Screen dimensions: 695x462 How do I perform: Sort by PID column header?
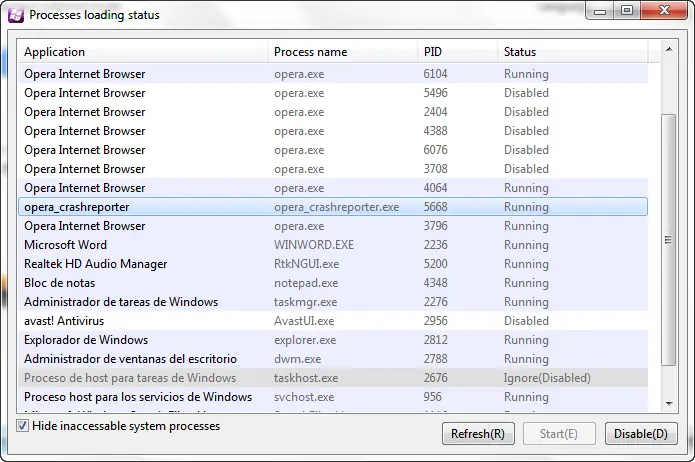tap(457, 52)
